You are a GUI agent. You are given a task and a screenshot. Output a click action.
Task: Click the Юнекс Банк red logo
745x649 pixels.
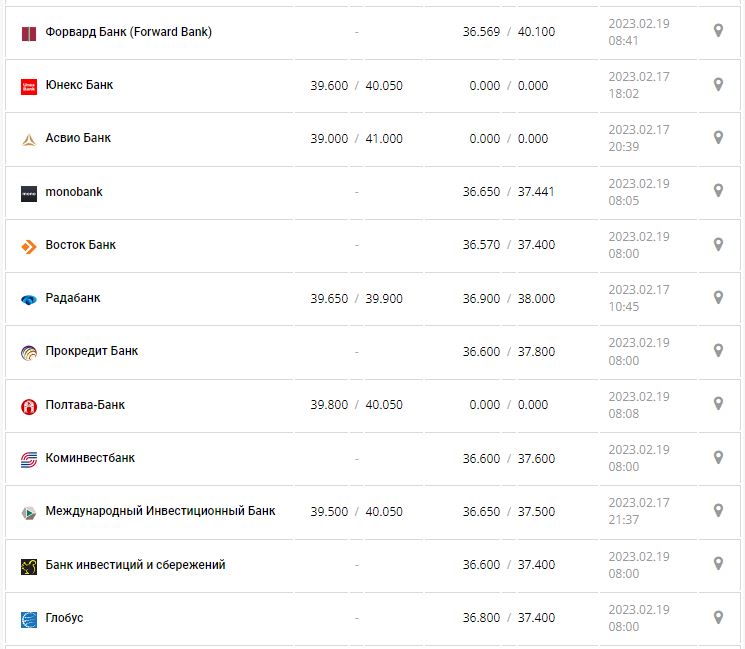(x=29, y=87)
